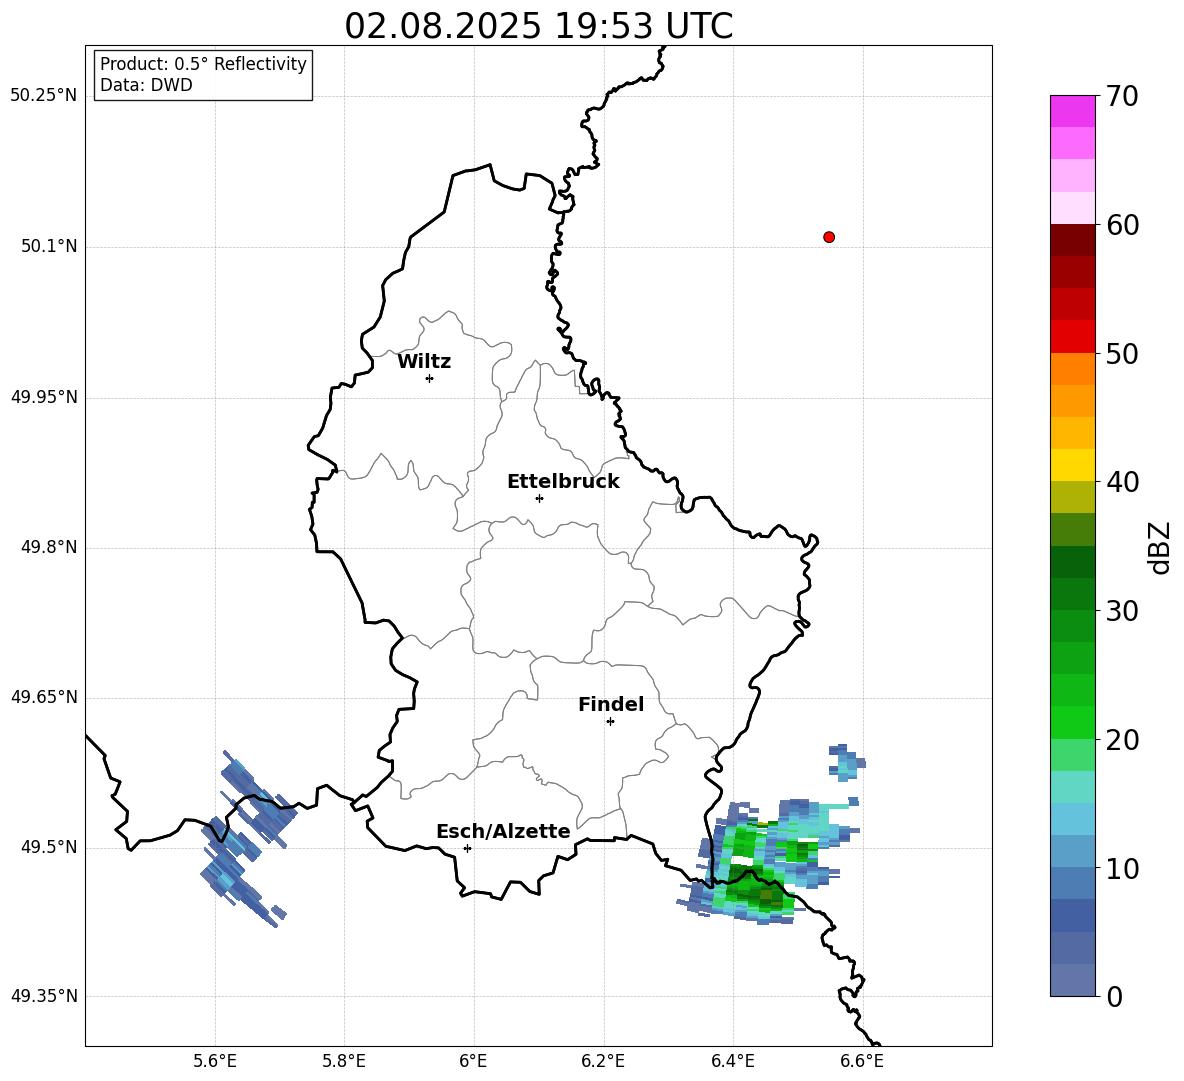1184x1081 pixels.
Task: Click the title '02.08.2025 19:53 UTC'
Action: click(538, 26)
